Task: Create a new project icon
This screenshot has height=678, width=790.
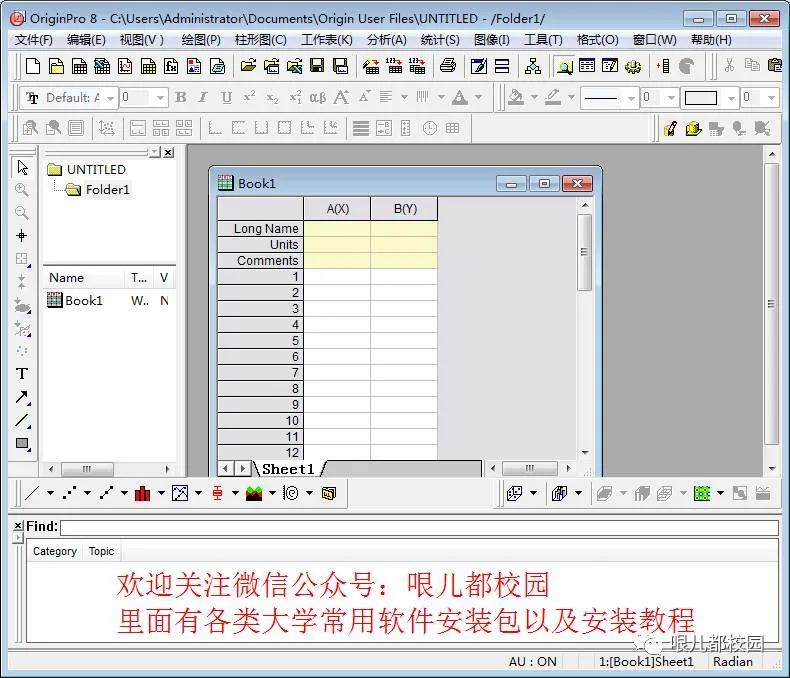Action: coord(33,66)
